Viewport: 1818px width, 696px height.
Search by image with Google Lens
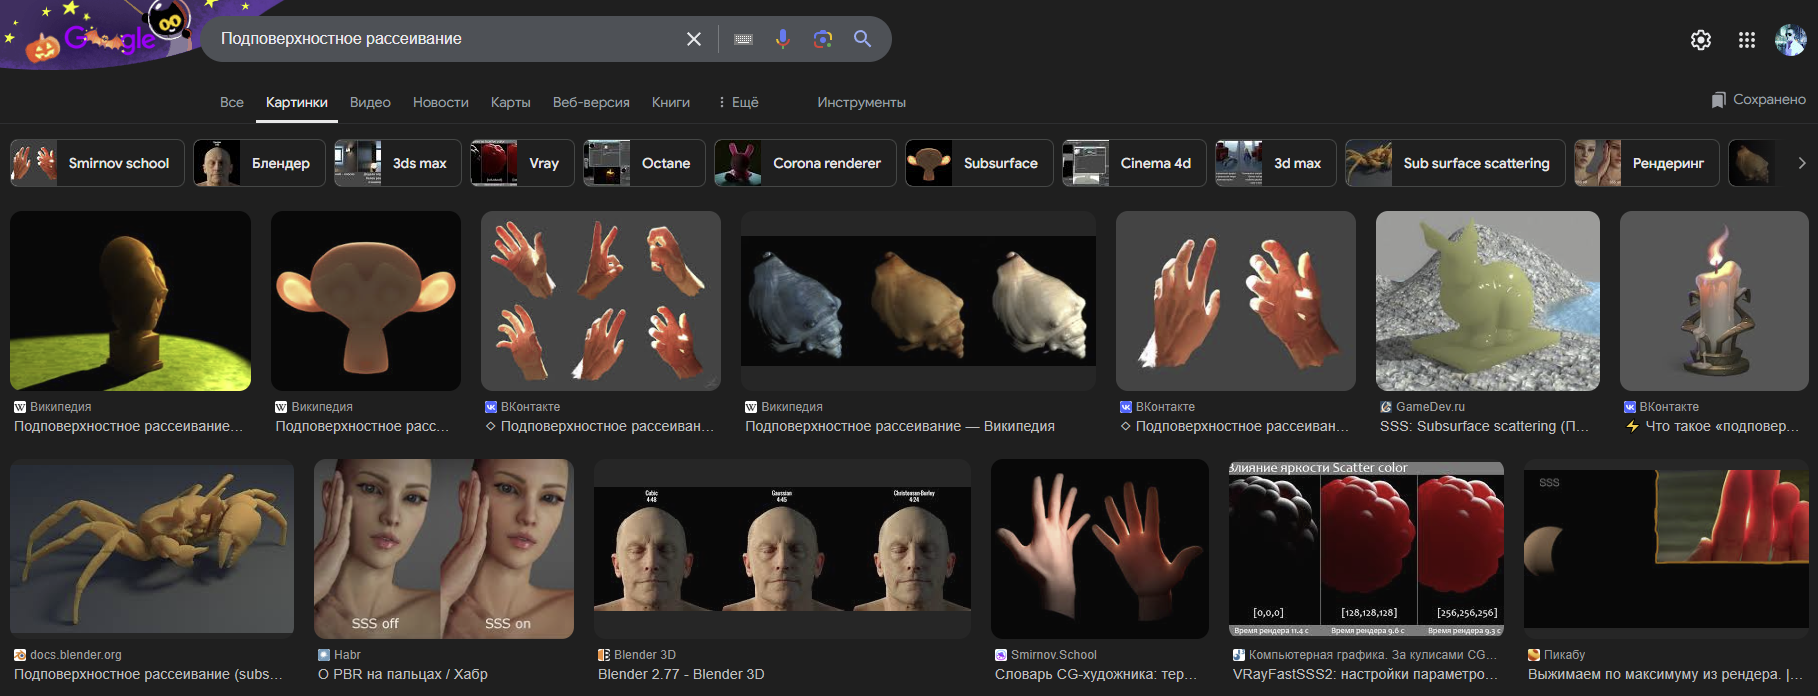(822, 39)
